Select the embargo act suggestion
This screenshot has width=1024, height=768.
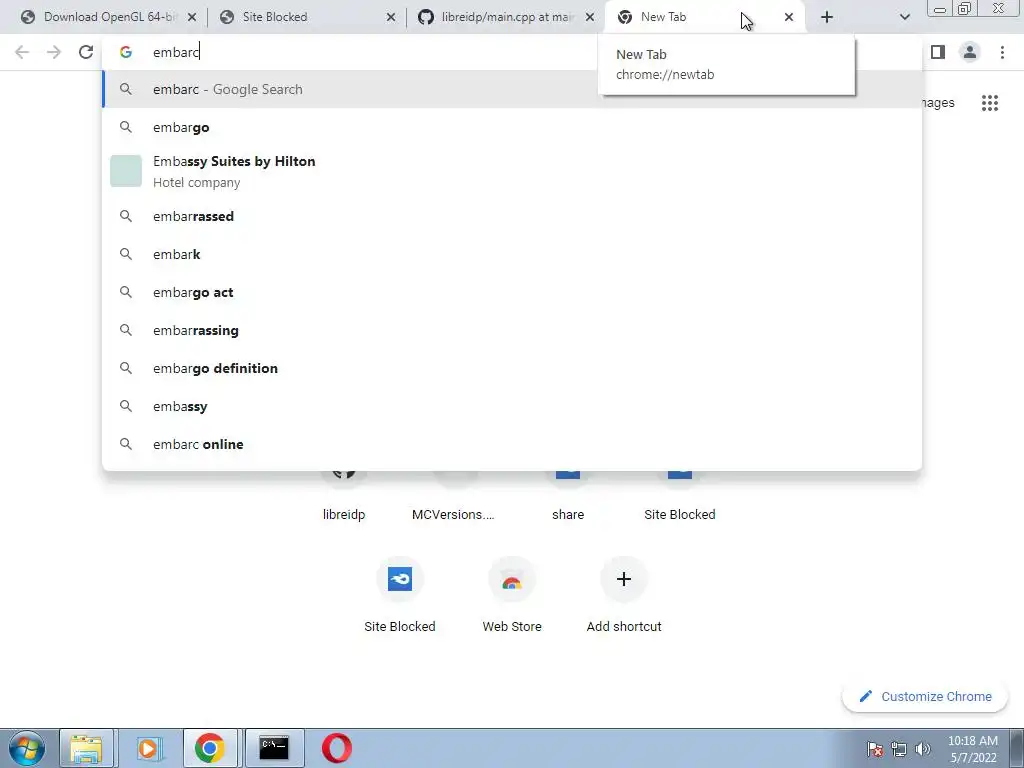click(512, 292)
